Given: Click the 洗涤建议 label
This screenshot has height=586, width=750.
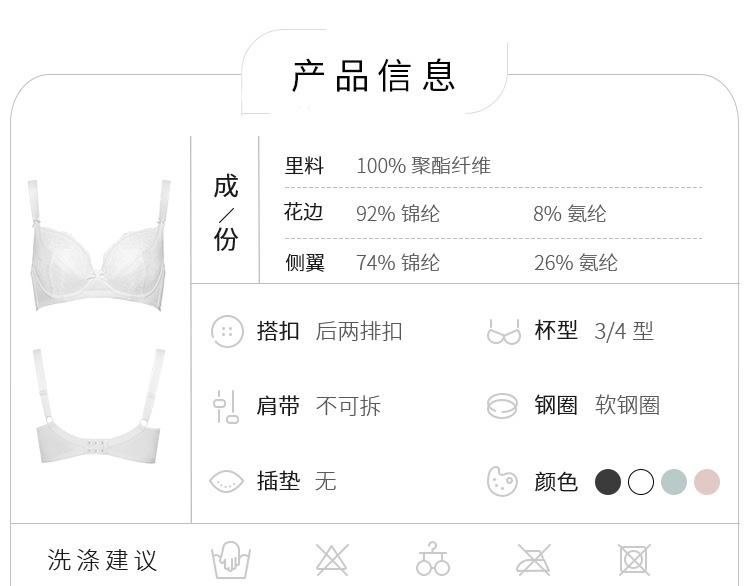Looking at the screenshot, I should point(102,560).
